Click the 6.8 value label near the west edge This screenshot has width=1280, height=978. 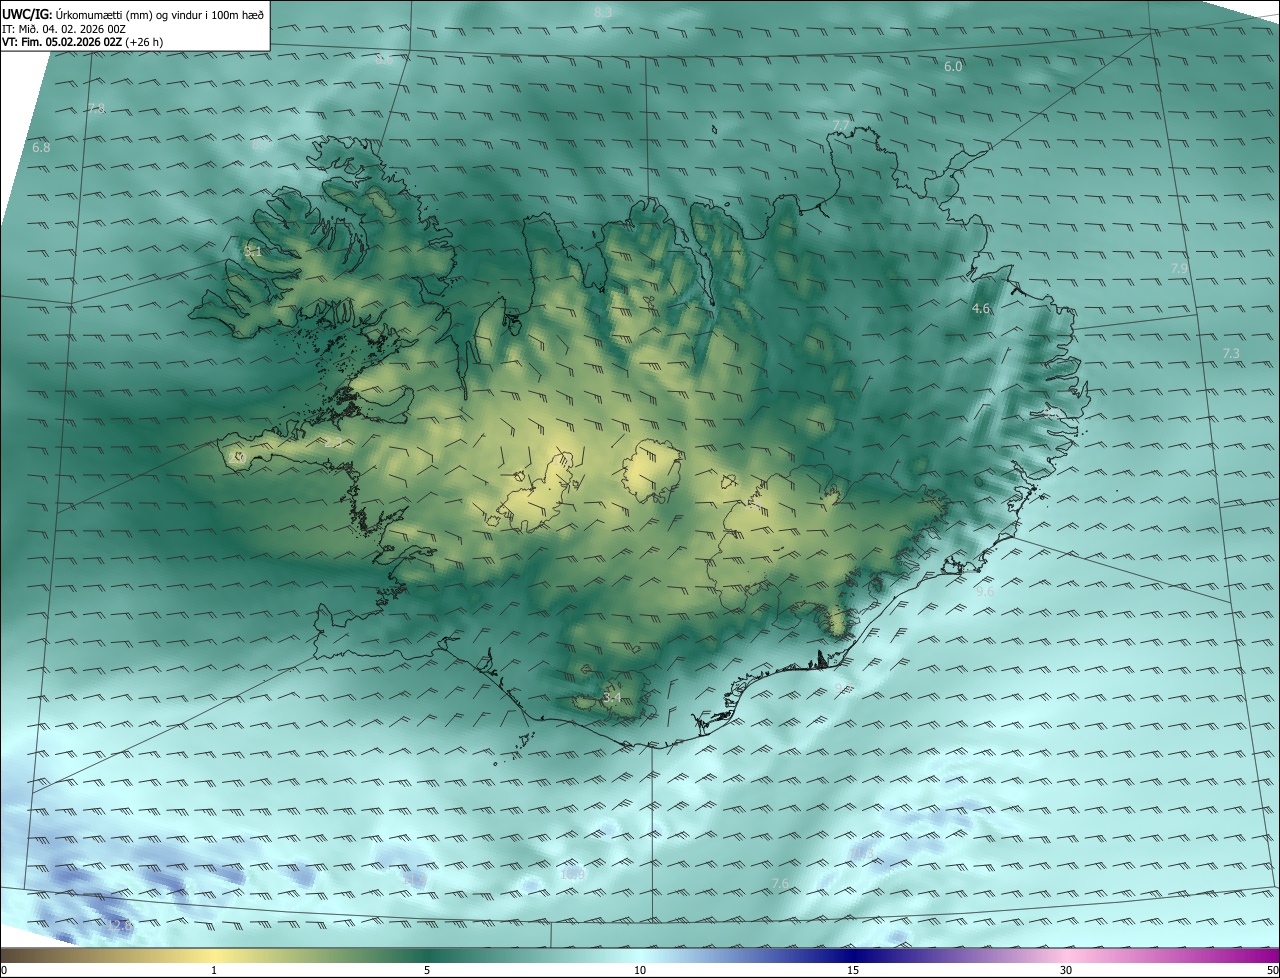tap(41, 147)
